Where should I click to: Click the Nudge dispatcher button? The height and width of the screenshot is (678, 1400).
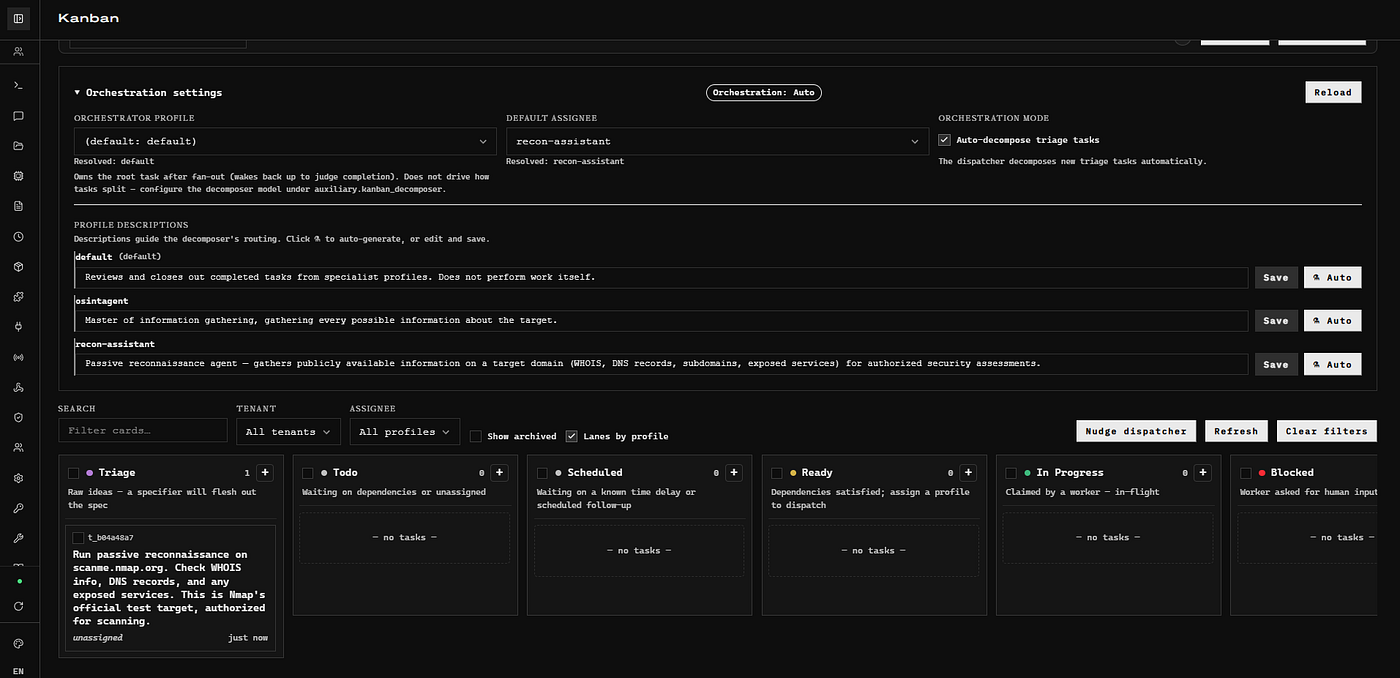1136,431
